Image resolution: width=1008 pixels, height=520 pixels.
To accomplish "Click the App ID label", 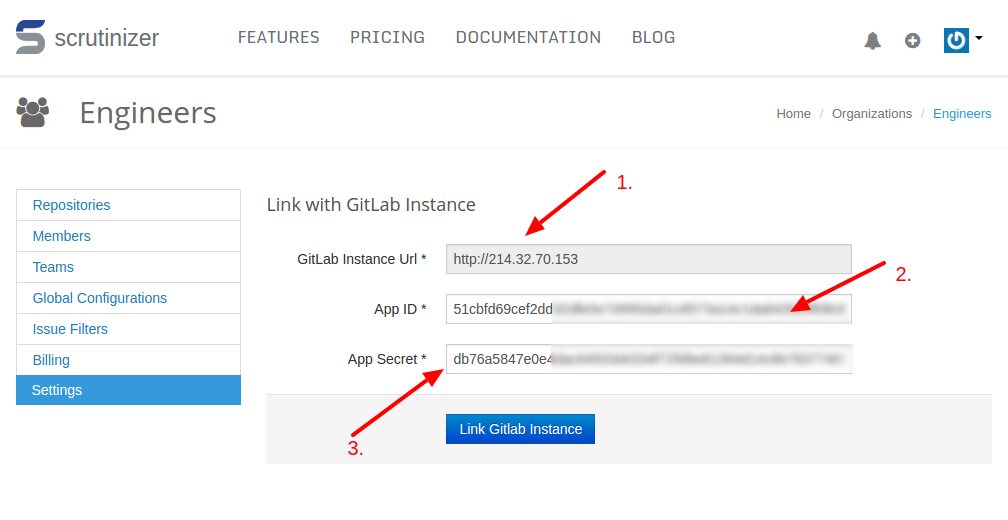I will point(400,309).
